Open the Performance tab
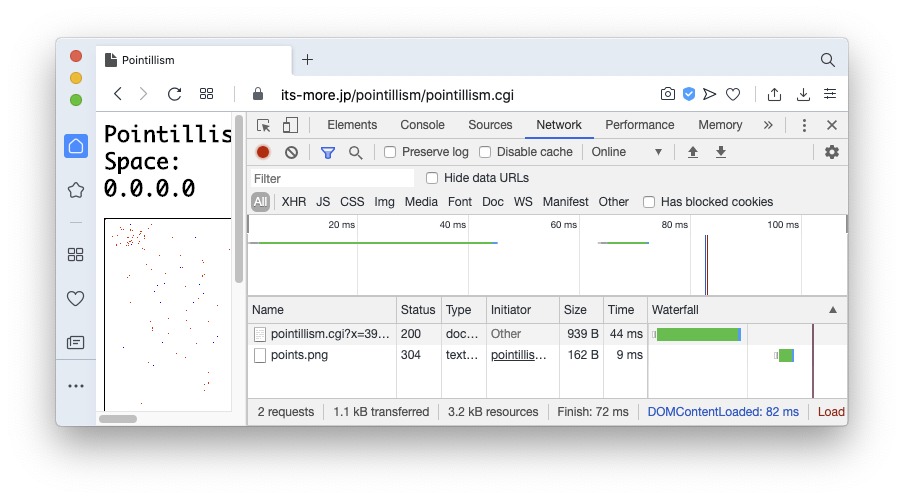 pyautogui.click(x=639, y=125)
